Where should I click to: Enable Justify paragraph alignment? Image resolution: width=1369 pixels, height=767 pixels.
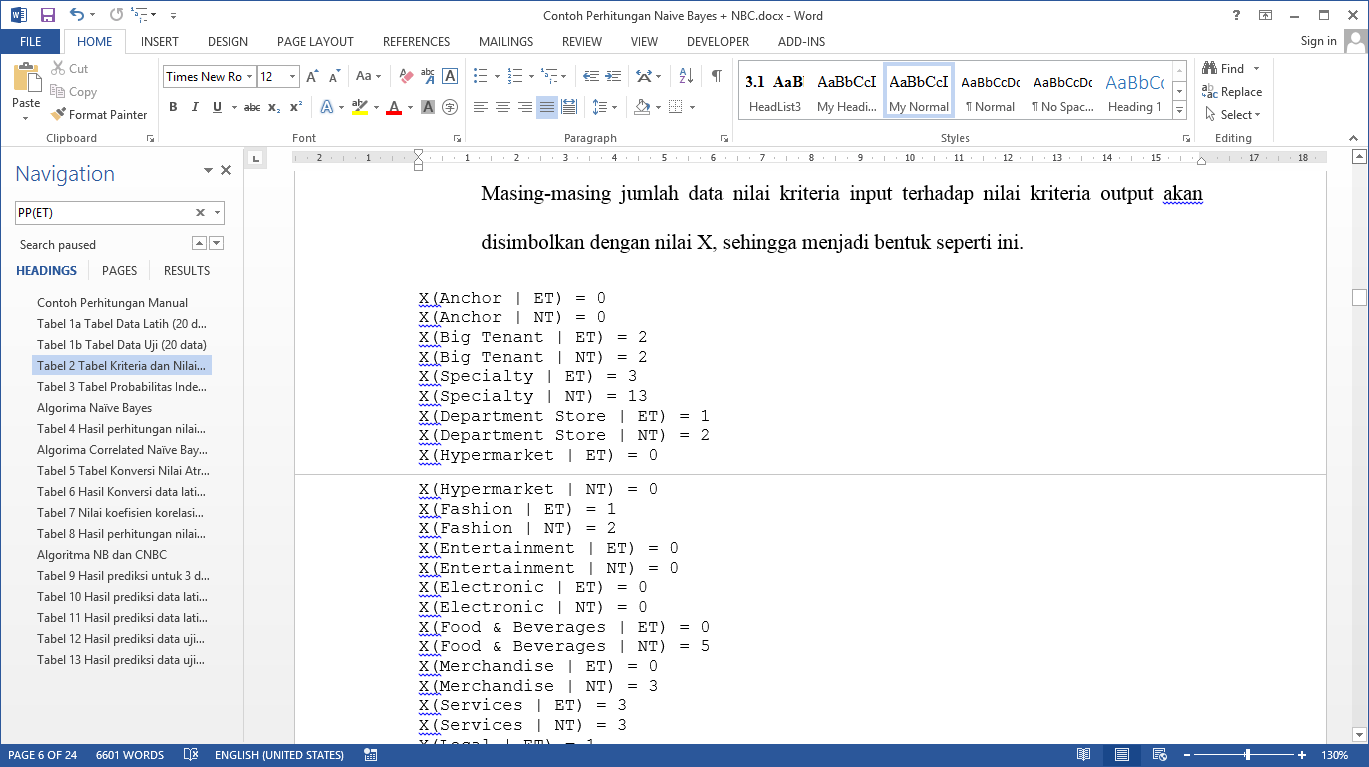(546, 107)
